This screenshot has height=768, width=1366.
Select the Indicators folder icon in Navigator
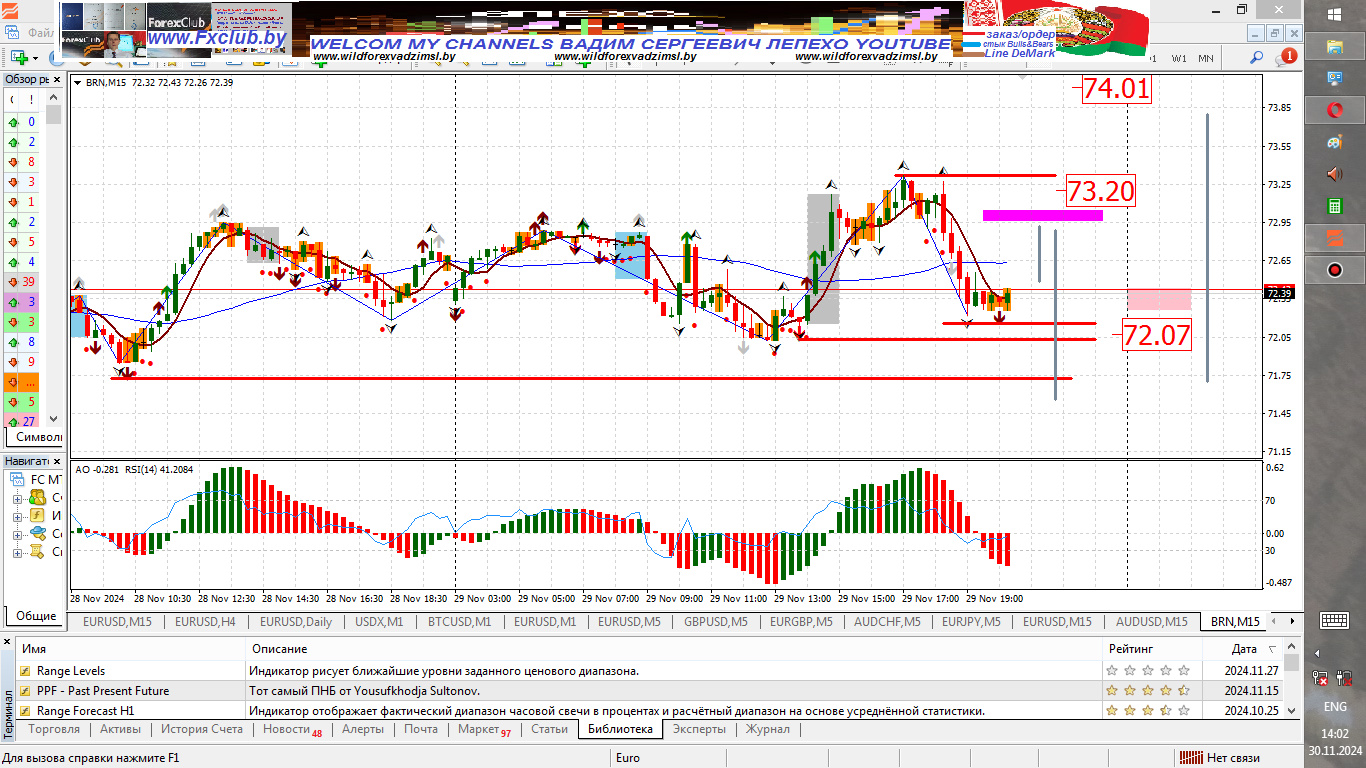37,515
